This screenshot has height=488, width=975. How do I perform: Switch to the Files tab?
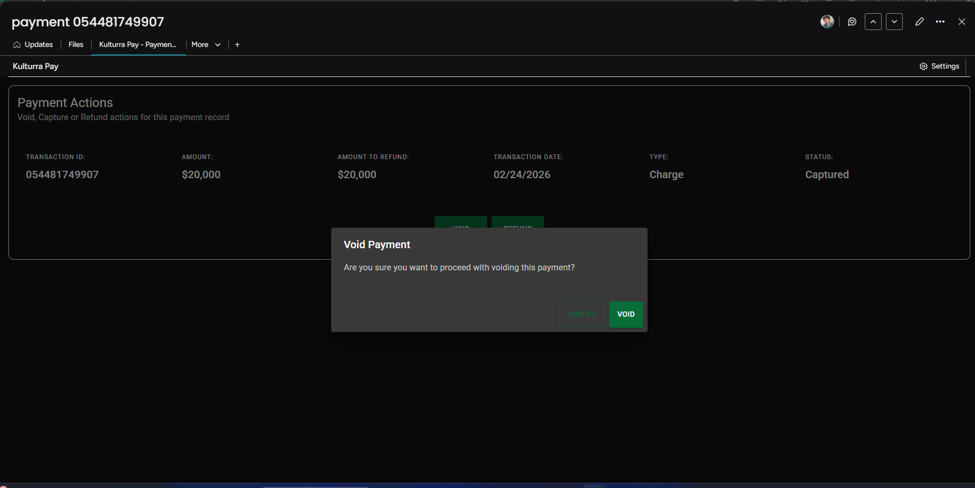[76, 45]
